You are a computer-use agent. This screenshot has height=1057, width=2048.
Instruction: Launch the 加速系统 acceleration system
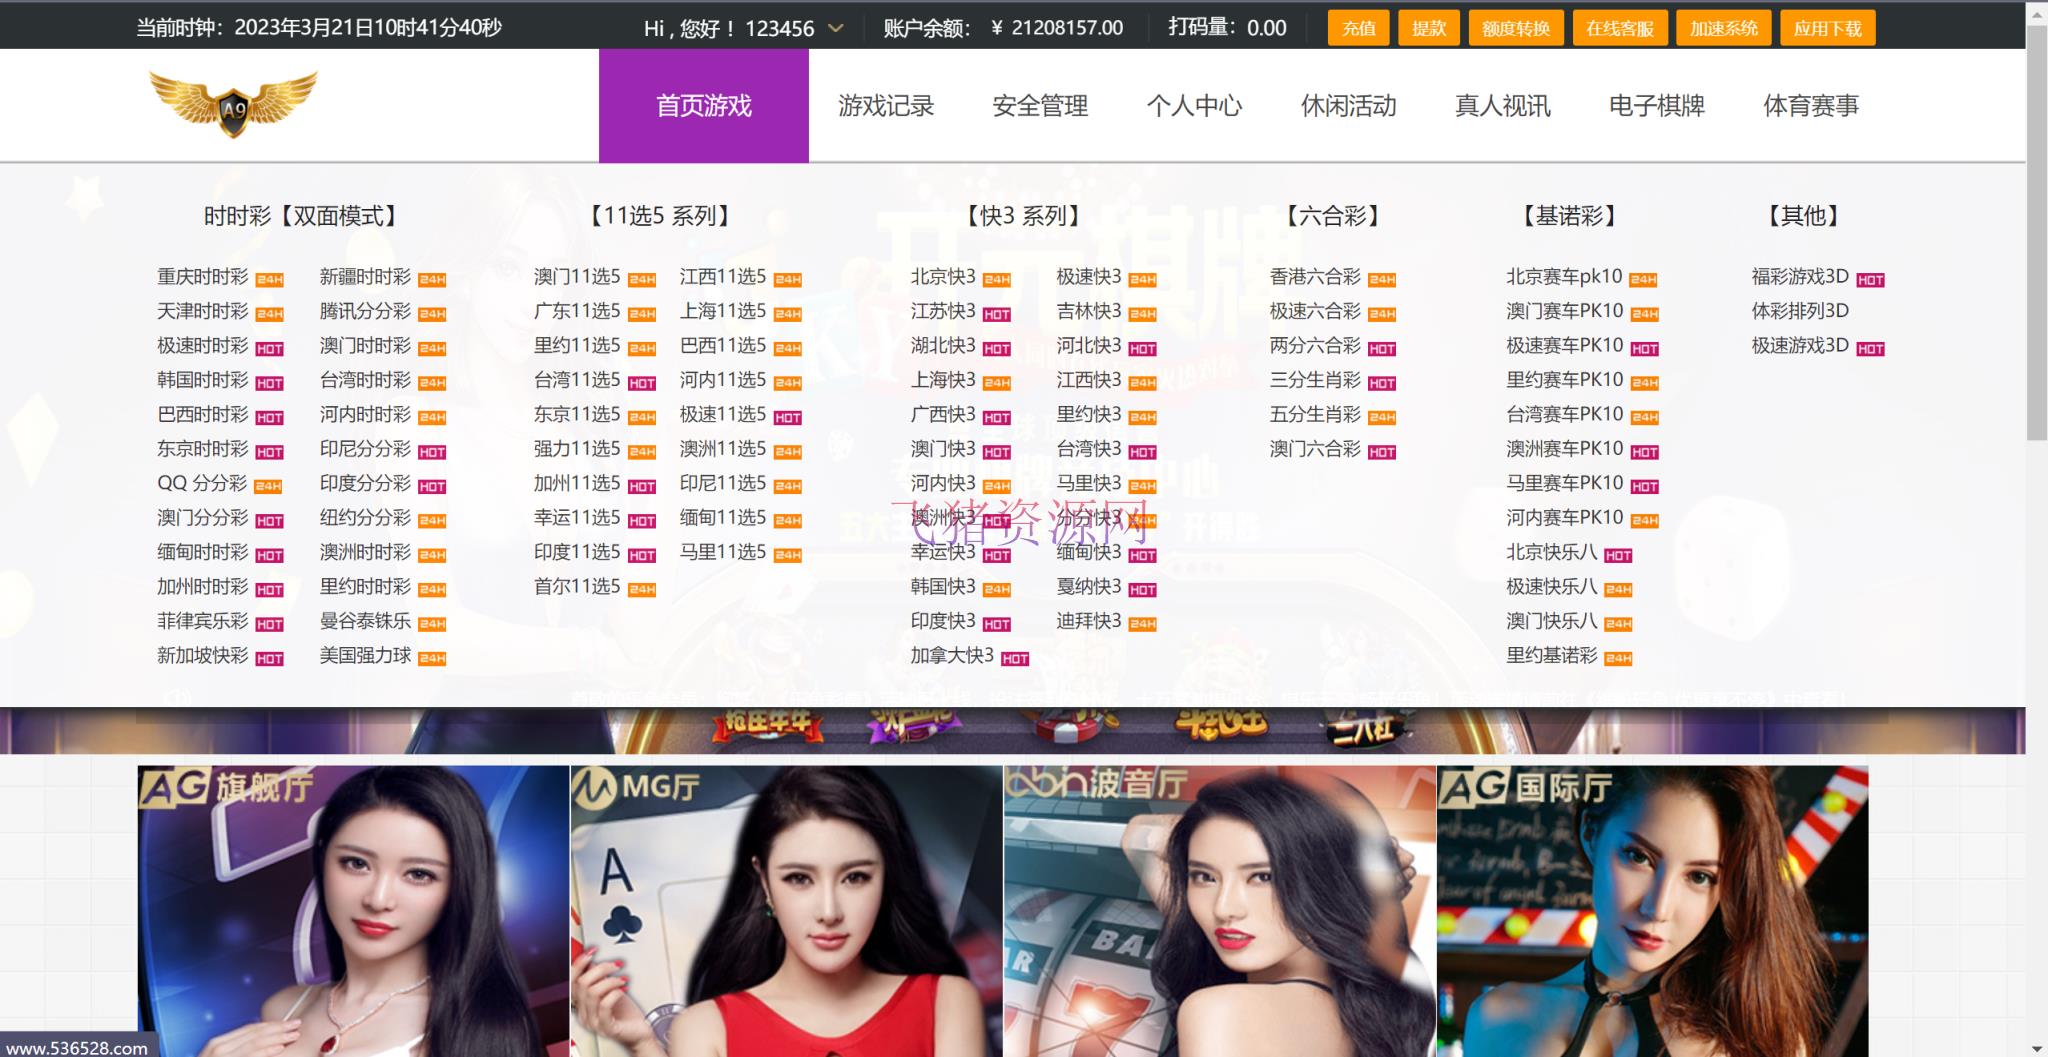click(x=1722, y=28)
